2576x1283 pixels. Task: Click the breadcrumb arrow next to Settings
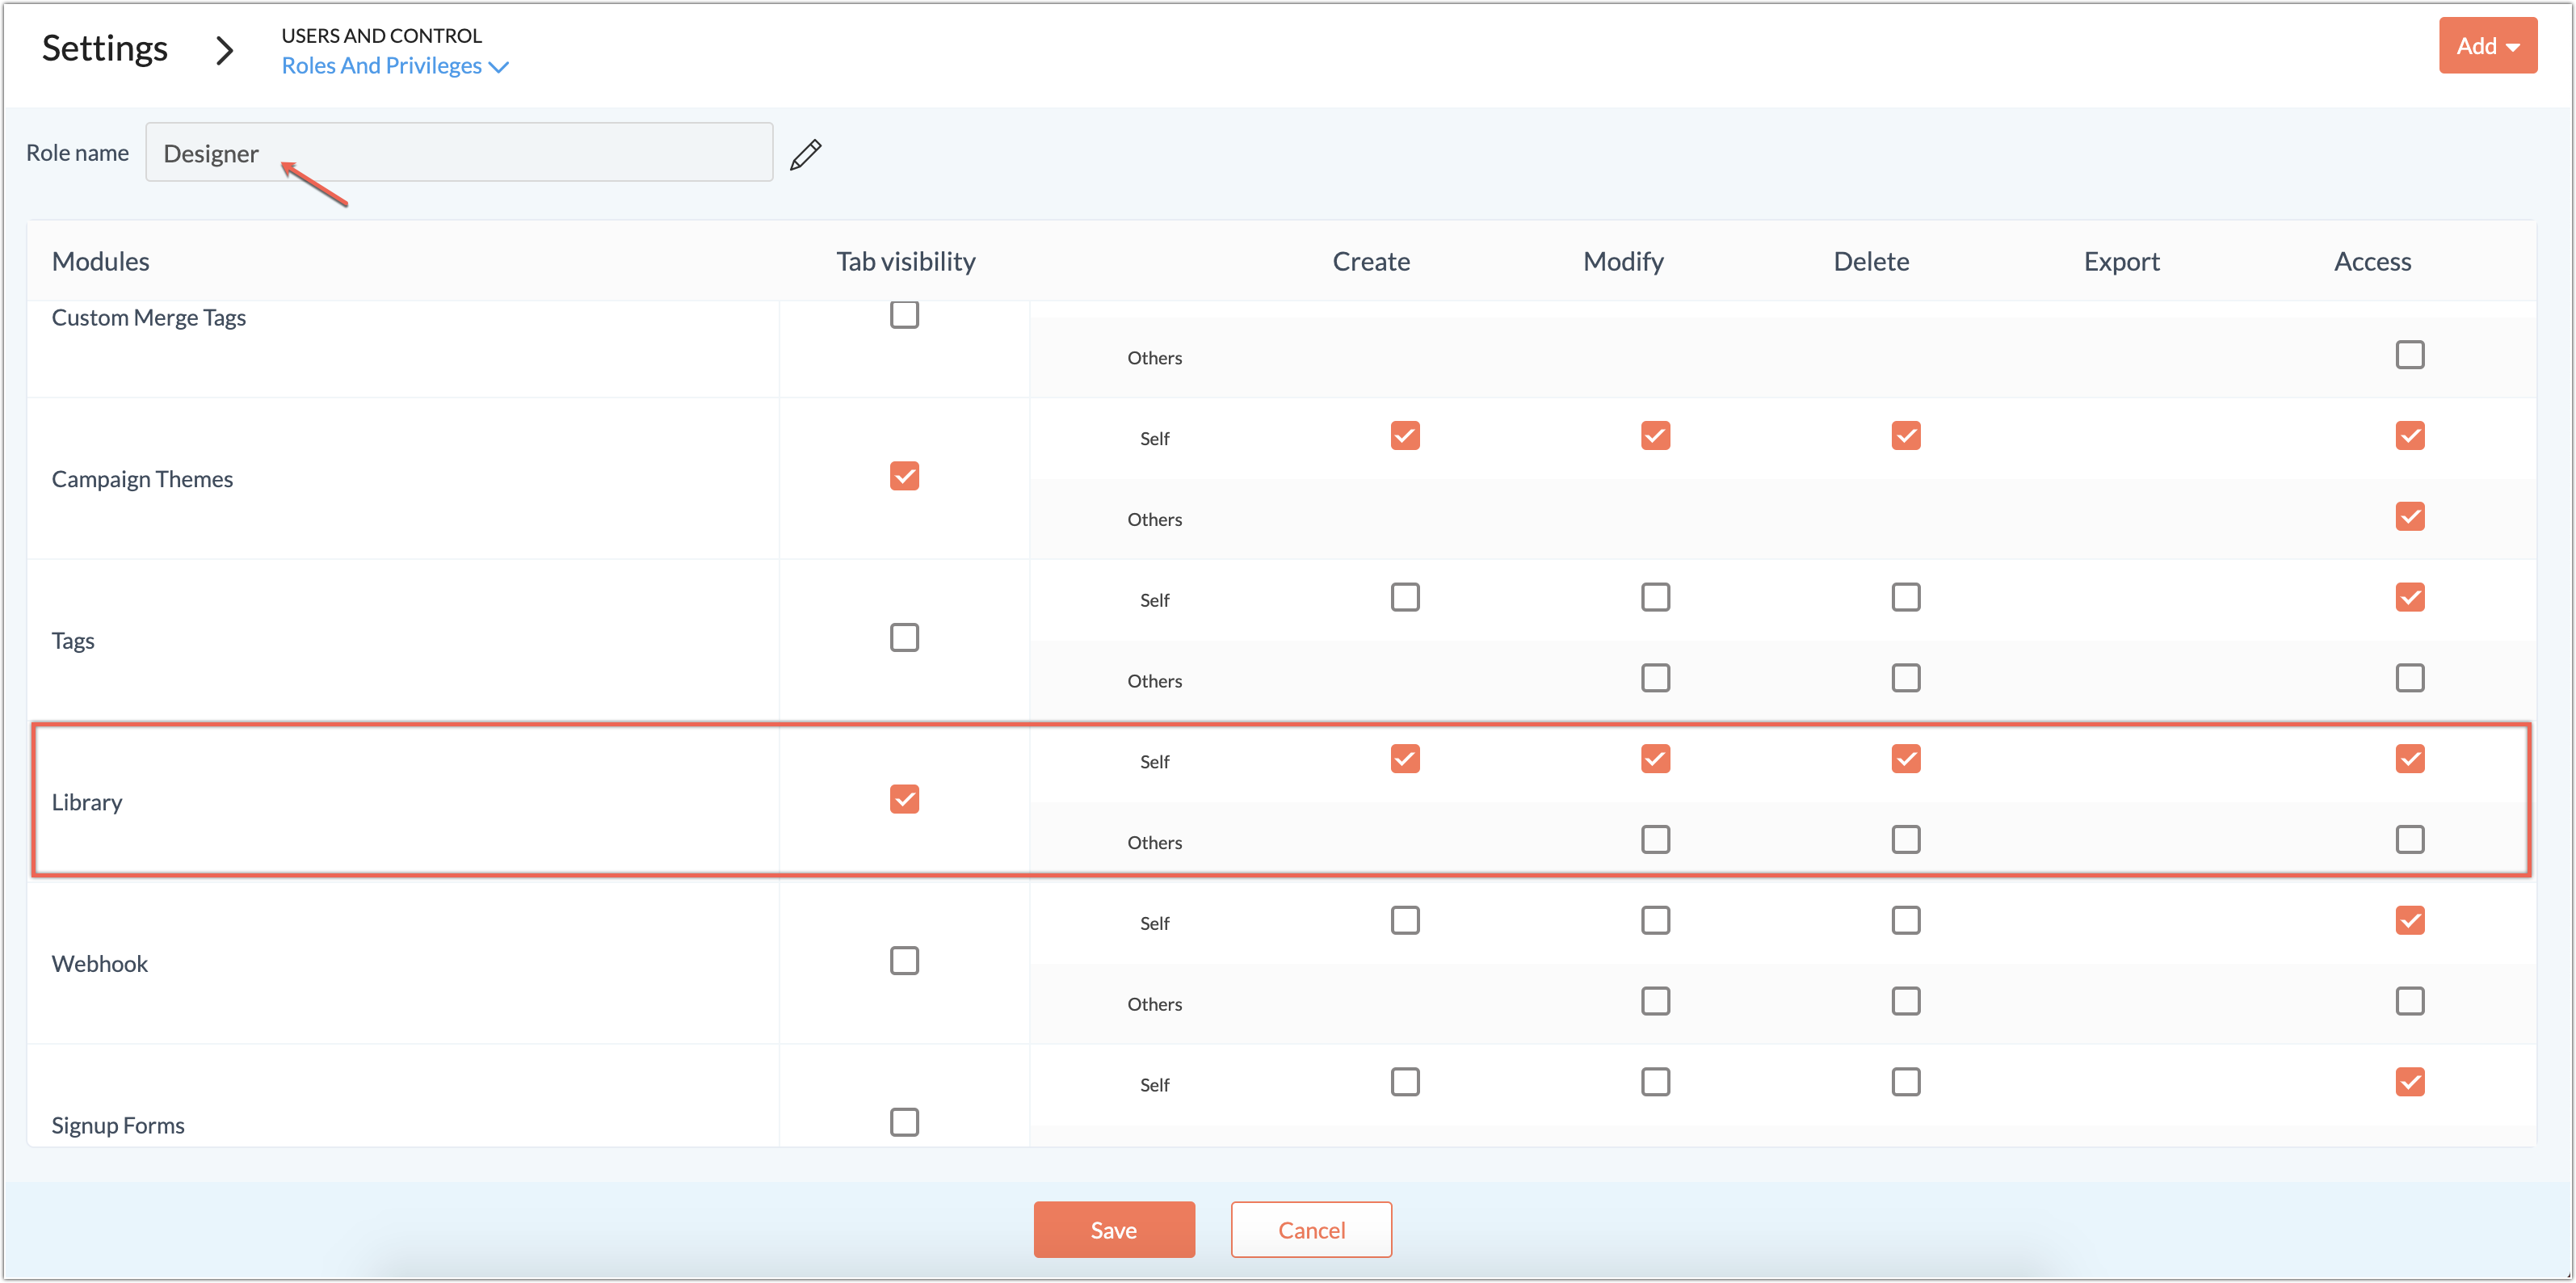pyautogui.click(x=225, y=50)
